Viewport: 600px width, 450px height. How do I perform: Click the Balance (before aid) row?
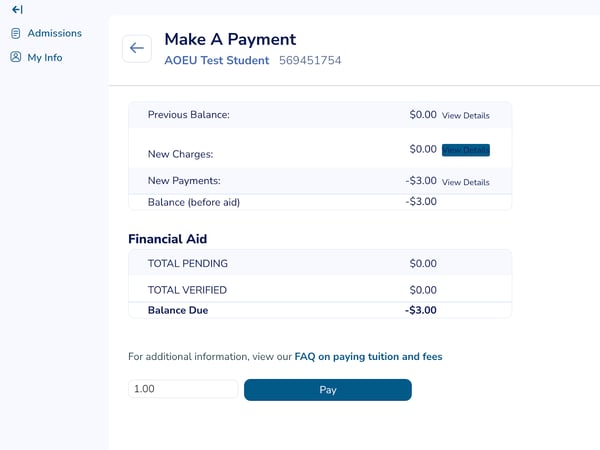320,202
